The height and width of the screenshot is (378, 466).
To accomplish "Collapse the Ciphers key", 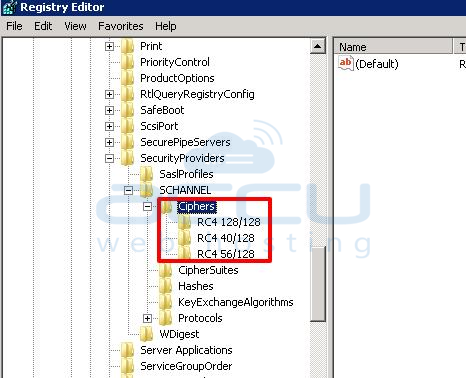I will [147, 206].
